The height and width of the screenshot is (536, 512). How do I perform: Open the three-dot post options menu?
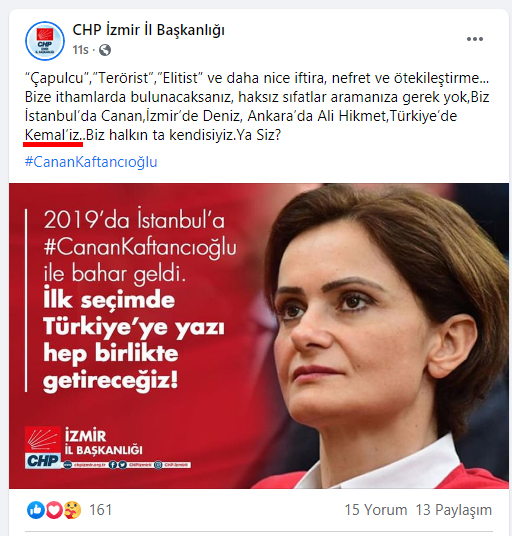click(x=475, y=39)
